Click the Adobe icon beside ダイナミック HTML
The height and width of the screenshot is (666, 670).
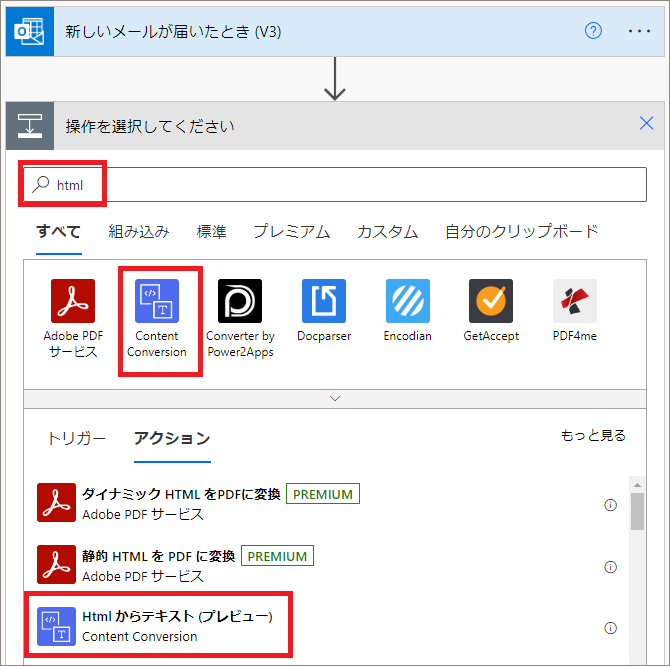[x=56, y=502]
